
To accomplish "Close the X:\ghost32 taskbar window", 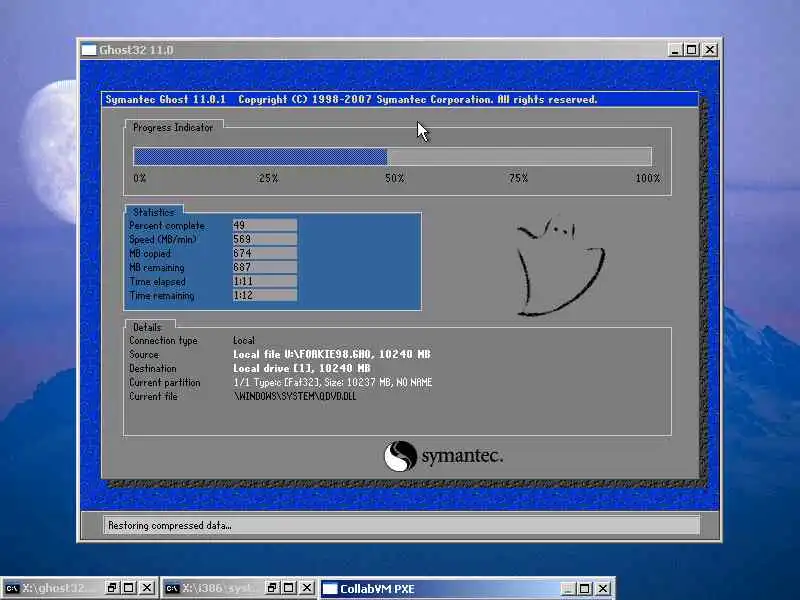I will coord(147,588).
